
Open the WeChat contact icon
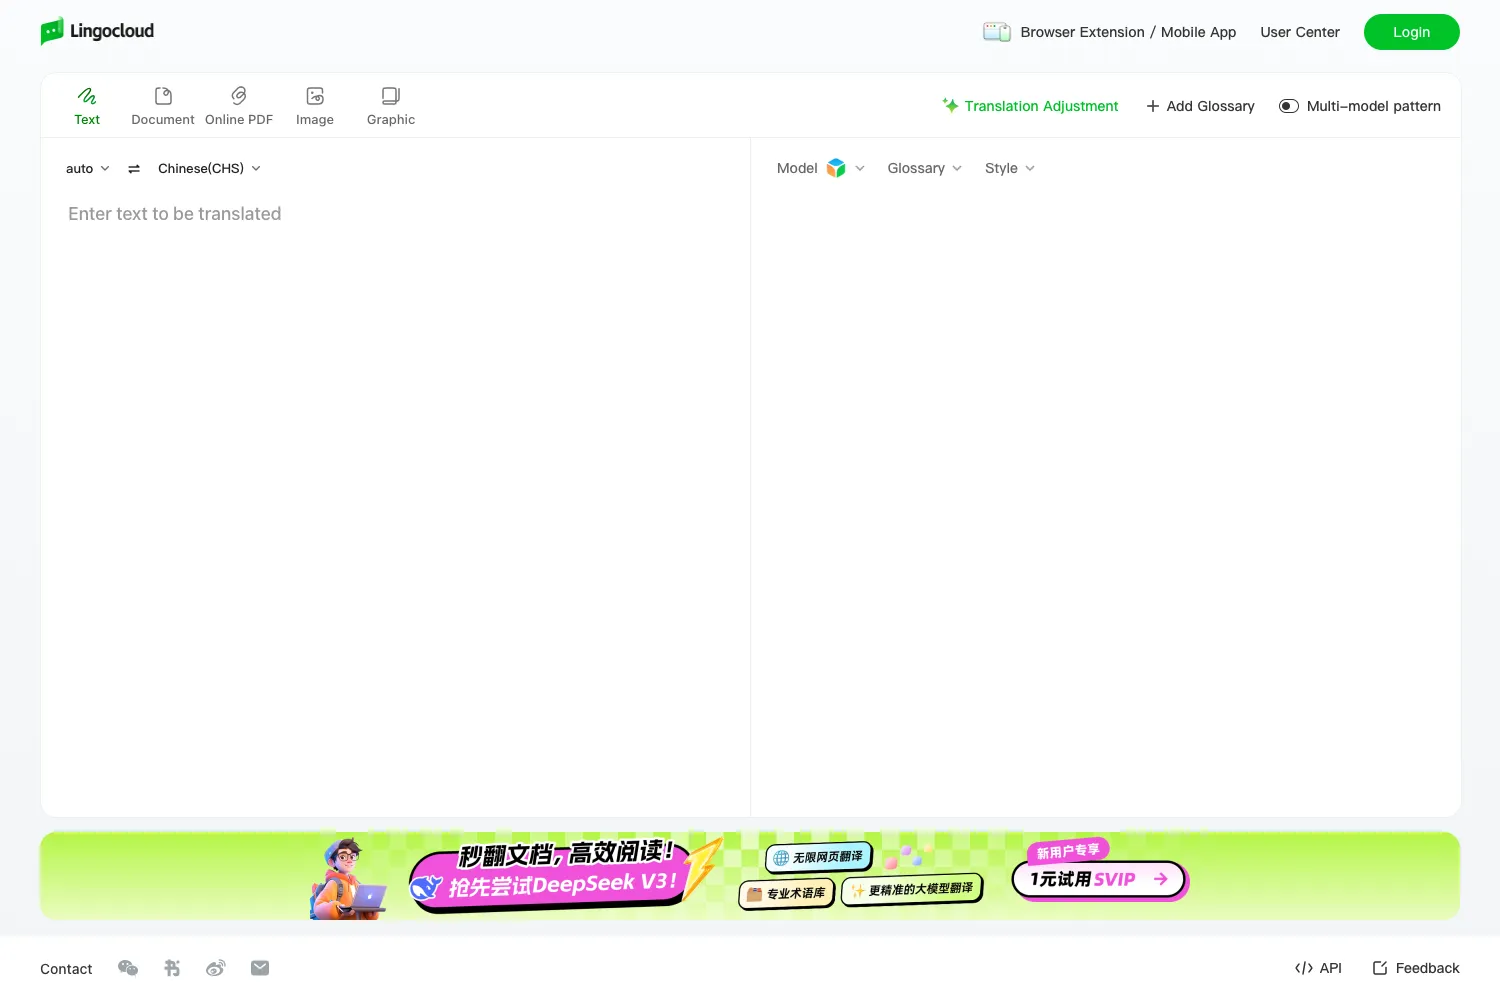pyautogui.click(x=128, y=968)
